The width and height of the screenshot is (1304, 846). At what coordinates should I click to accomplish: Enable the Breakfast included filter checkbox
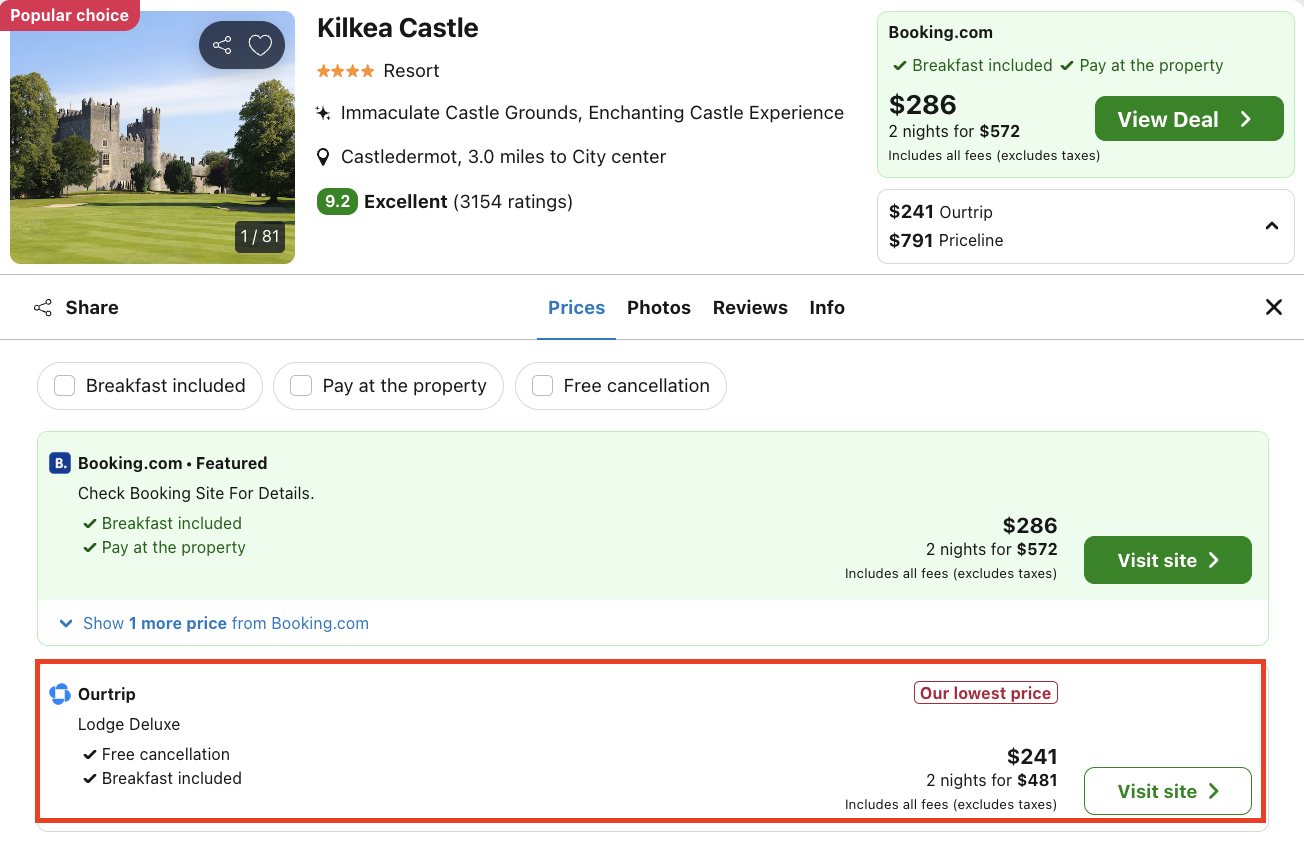pyautogui.click(x=65, y=386)
